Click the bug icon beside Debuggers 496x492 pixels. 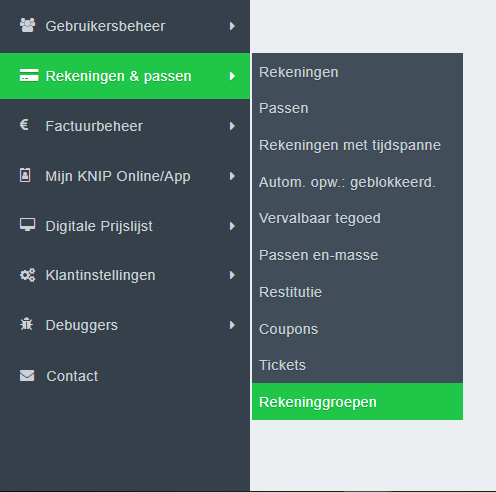(x=26, y=324)
